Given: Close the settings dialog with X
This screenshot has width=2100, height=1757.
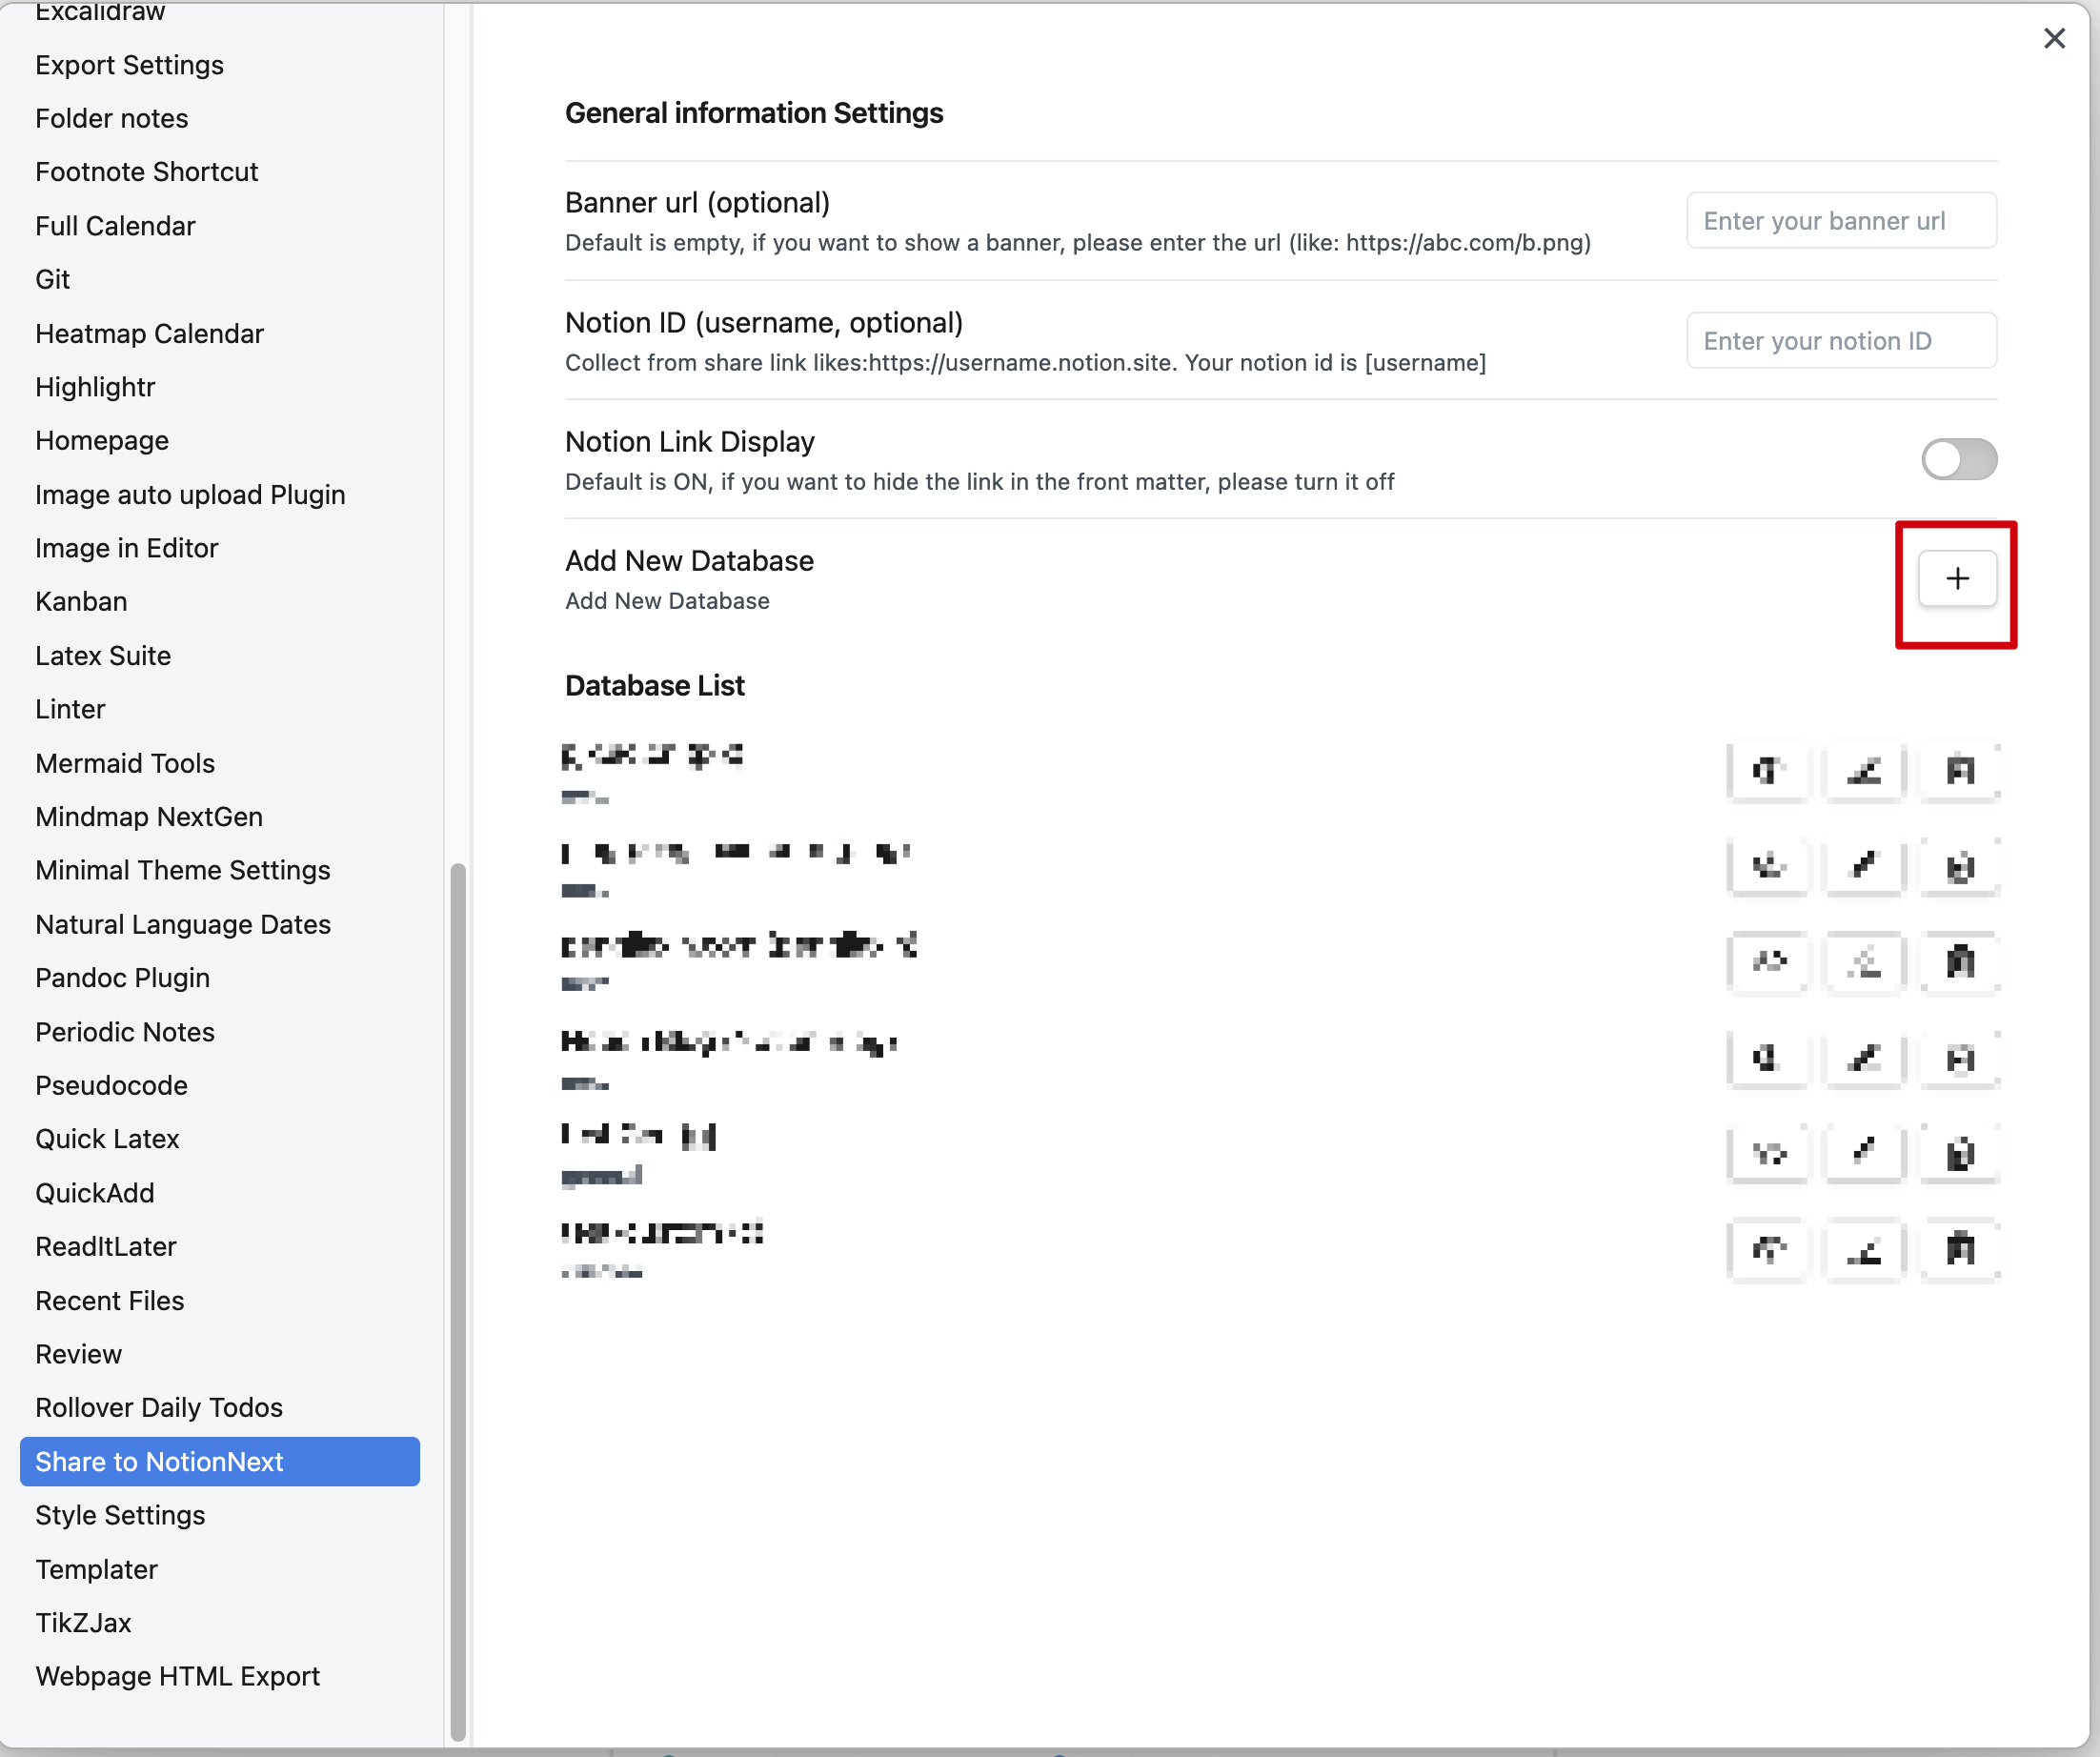Looking at the screenshot, I should (x=2053, y=38).
